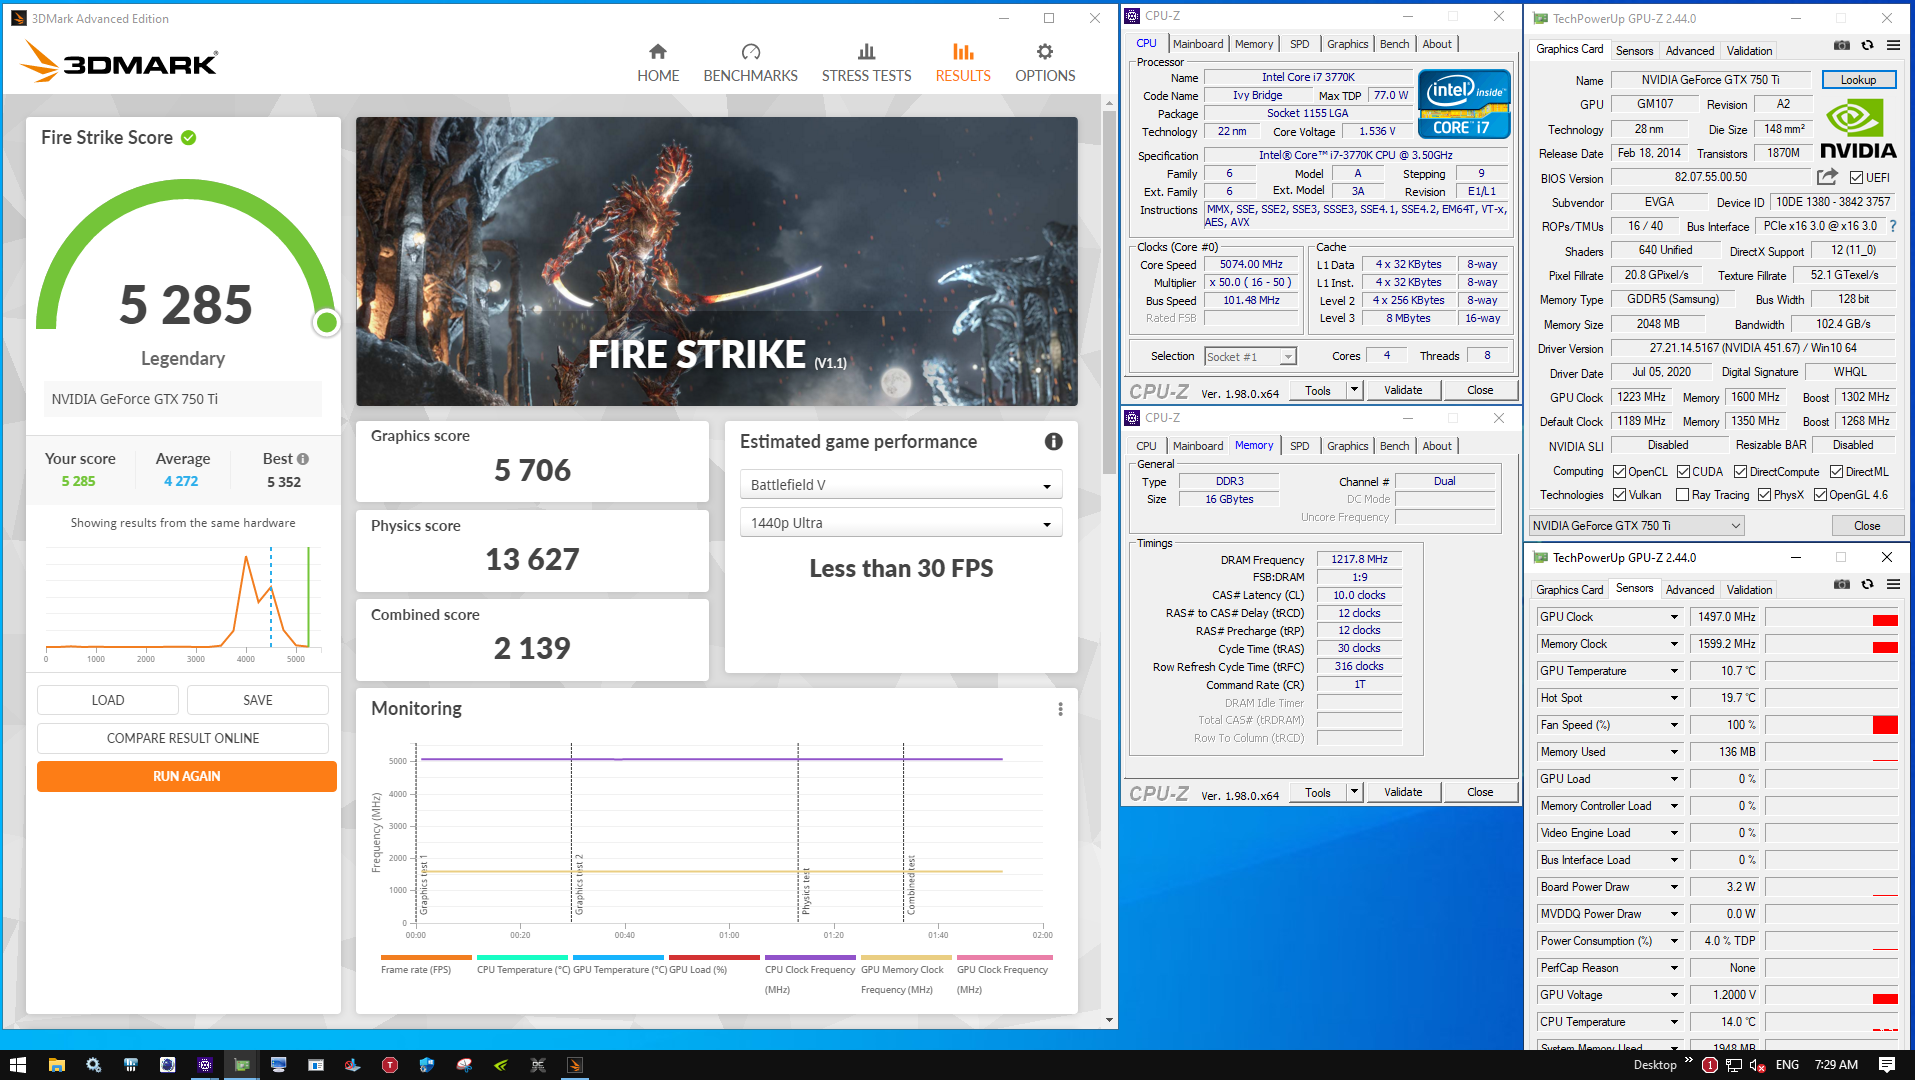Toggle the DirectML checkbox

click(x=1836, y=472)
